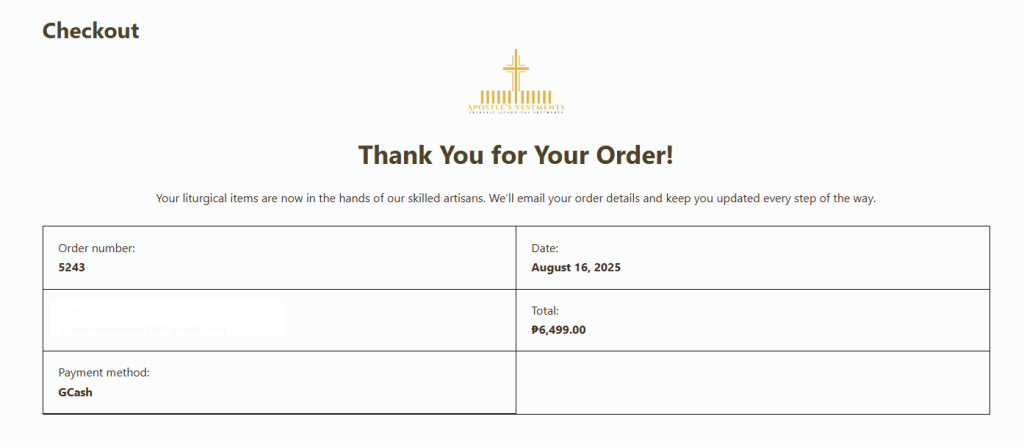Click the liturgical items confirmation paragraph

coord(516,198)
